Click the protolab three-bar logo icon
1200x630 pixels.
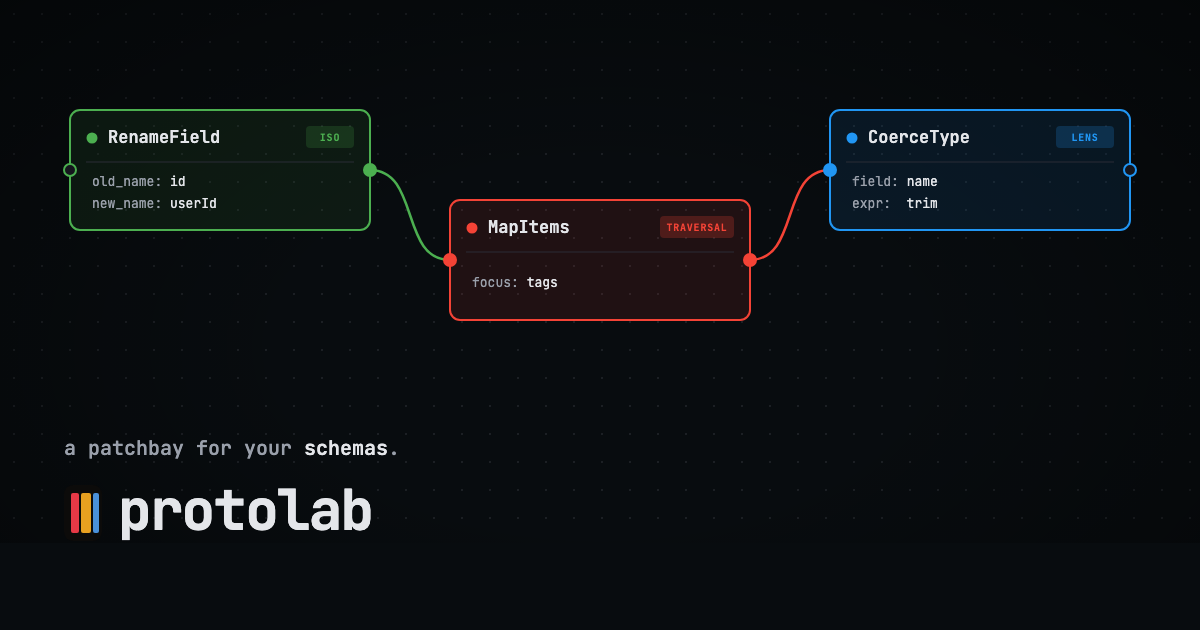[85, 513]
